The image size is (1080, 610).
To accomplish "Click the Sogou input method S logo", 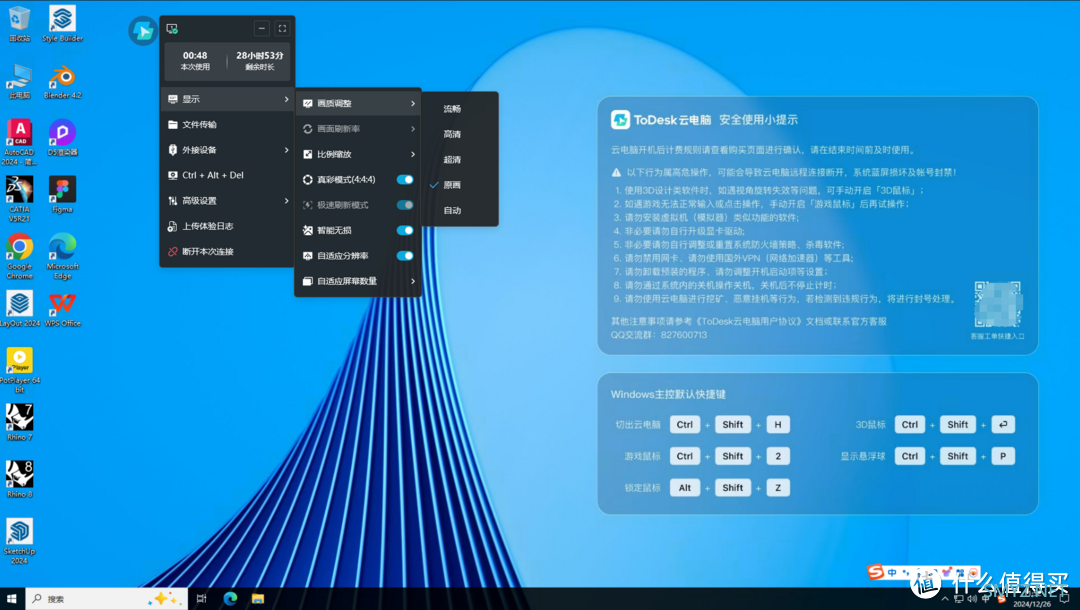I will tap(875, 571).
